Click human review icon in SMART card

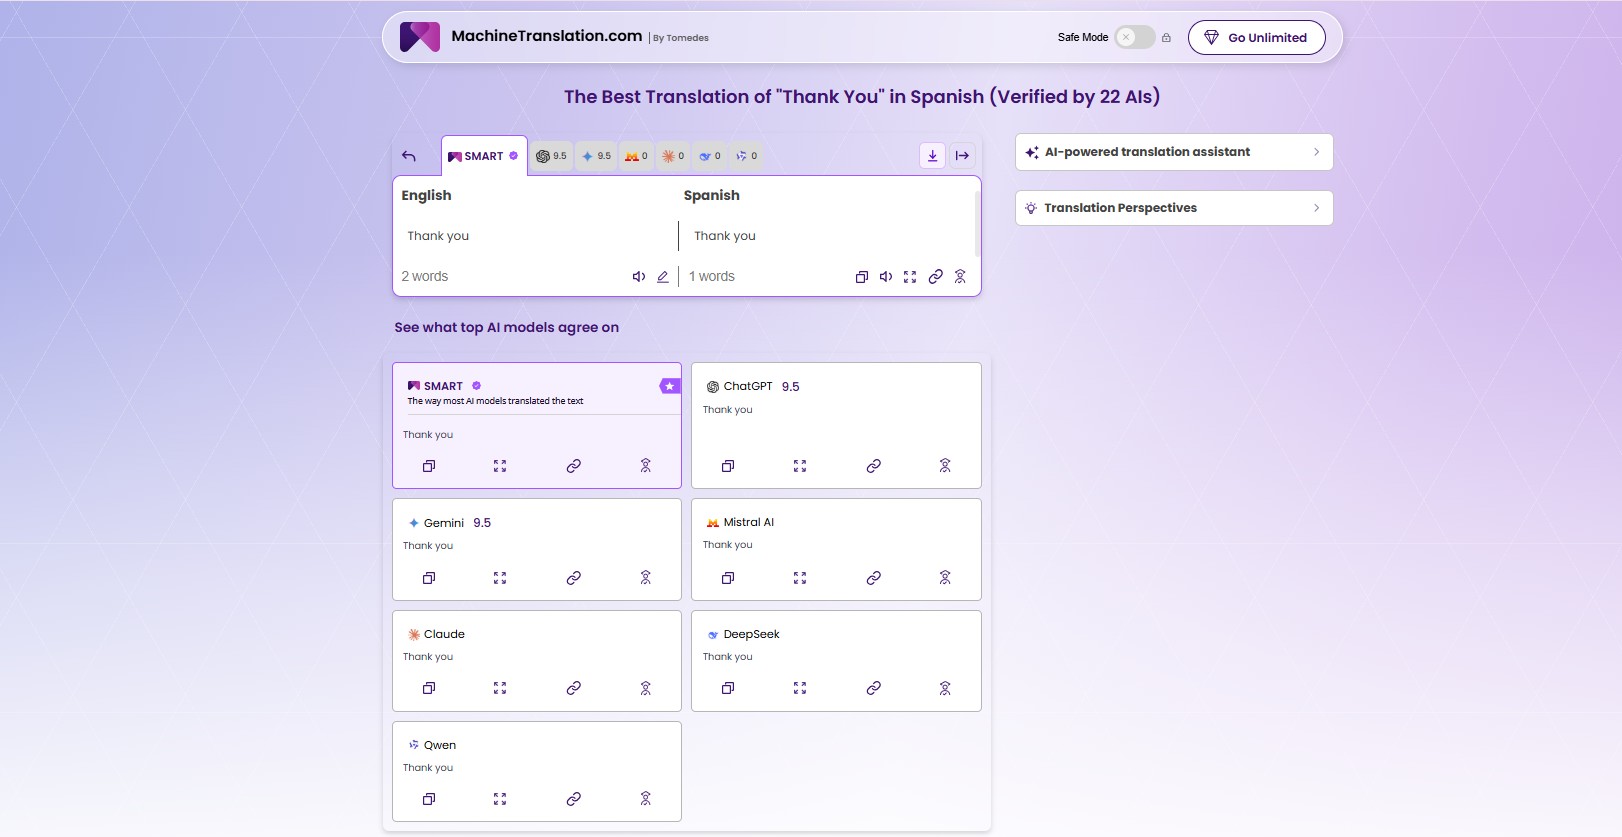[x=646, y=466]
